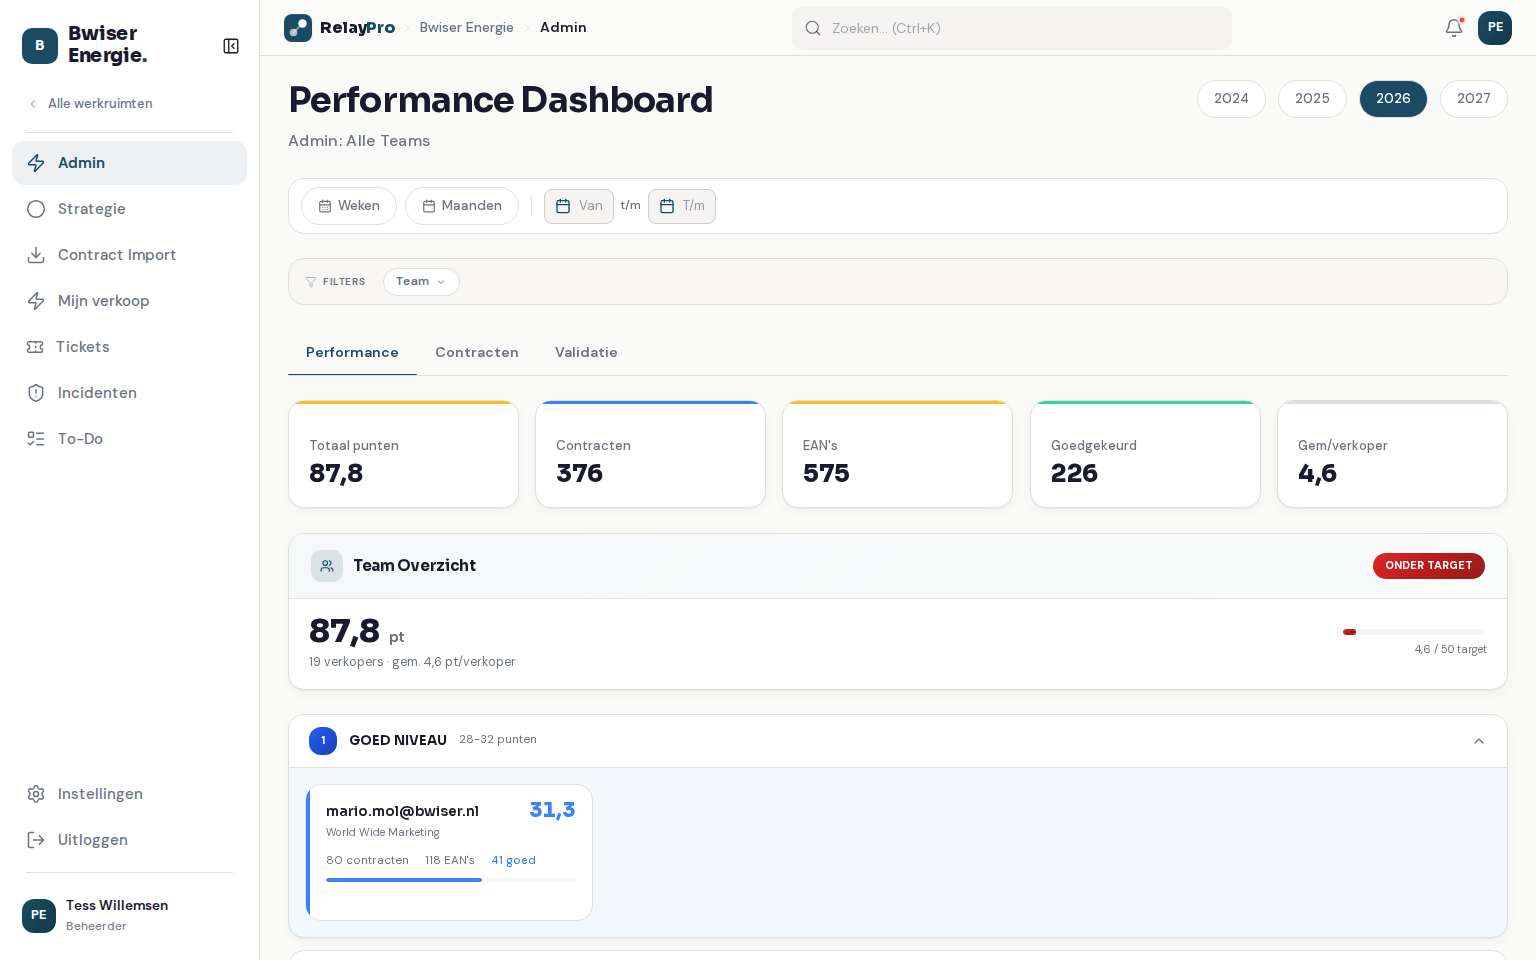1536x960 pixels.
Task: Click the Tess Willemsen avatar in sidebar
Action: pyautogui.click(x=39, y=915)
